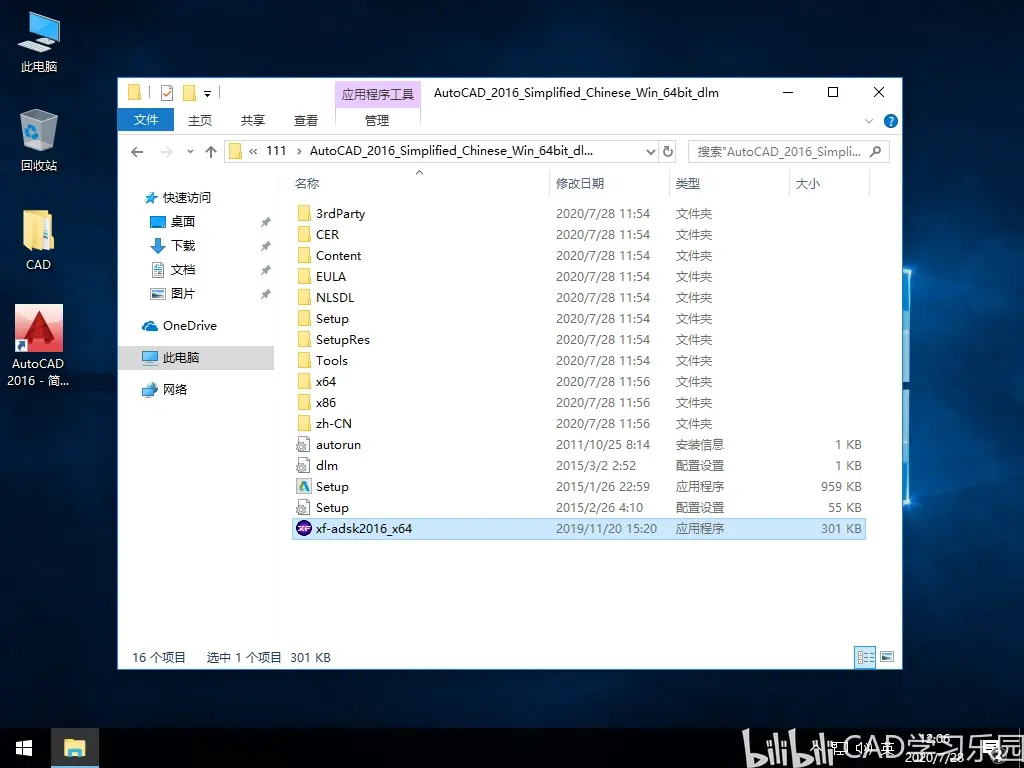Click the Properties icon in quick access toolbar
This screenshot has height=768, width=1024.
[x=167, y=93]
